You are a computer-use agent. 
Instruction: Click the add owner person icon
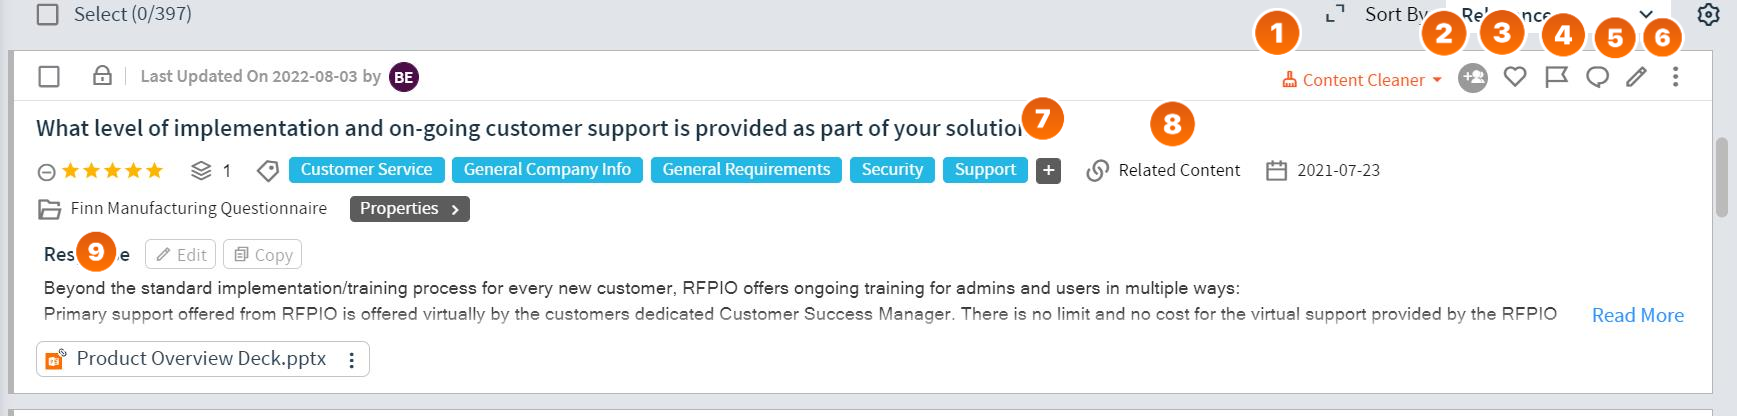(x=1472, y=77)
